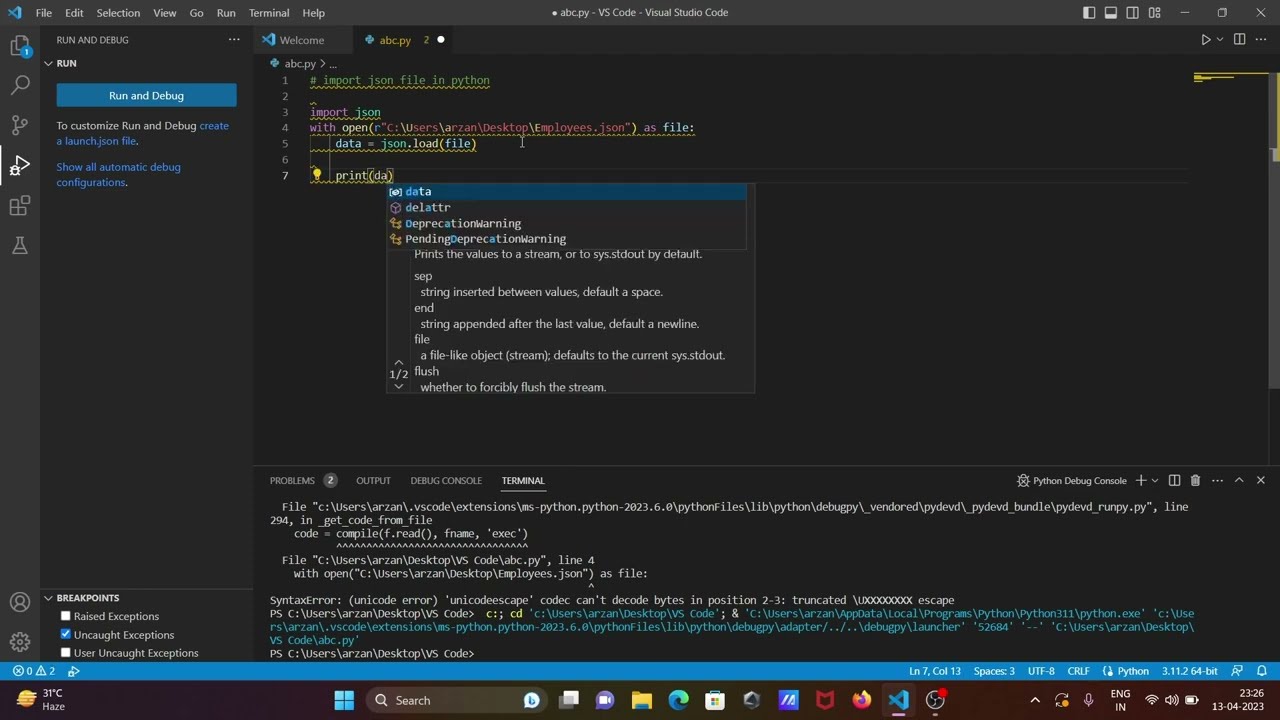Collapse the RUN section
Screen dimensions: 1280x720
[47, 63]
